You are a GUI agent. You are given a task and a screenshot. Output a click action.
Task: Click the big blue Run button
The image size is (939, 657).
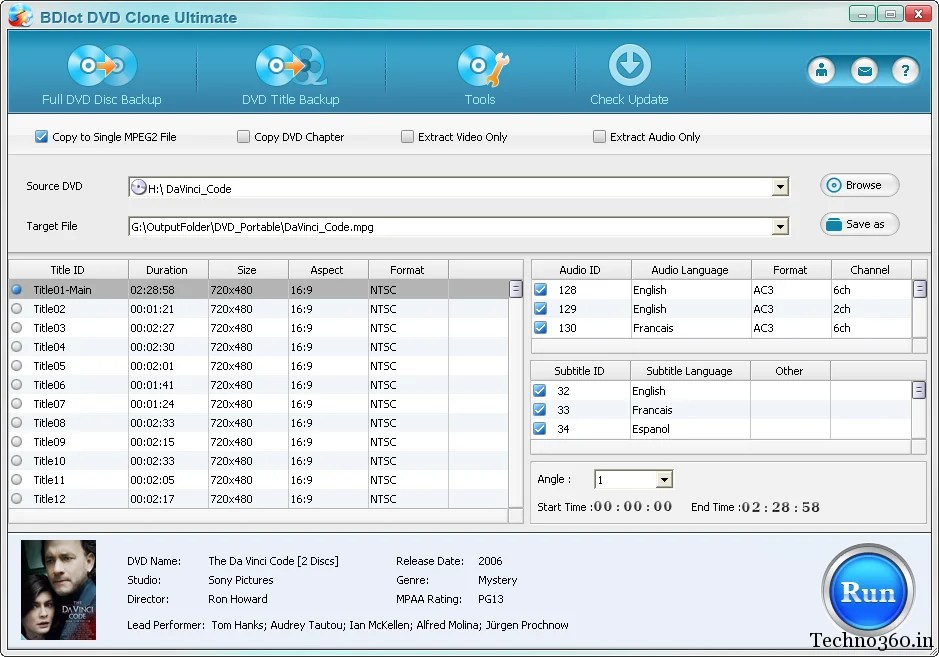pos(868,591)
